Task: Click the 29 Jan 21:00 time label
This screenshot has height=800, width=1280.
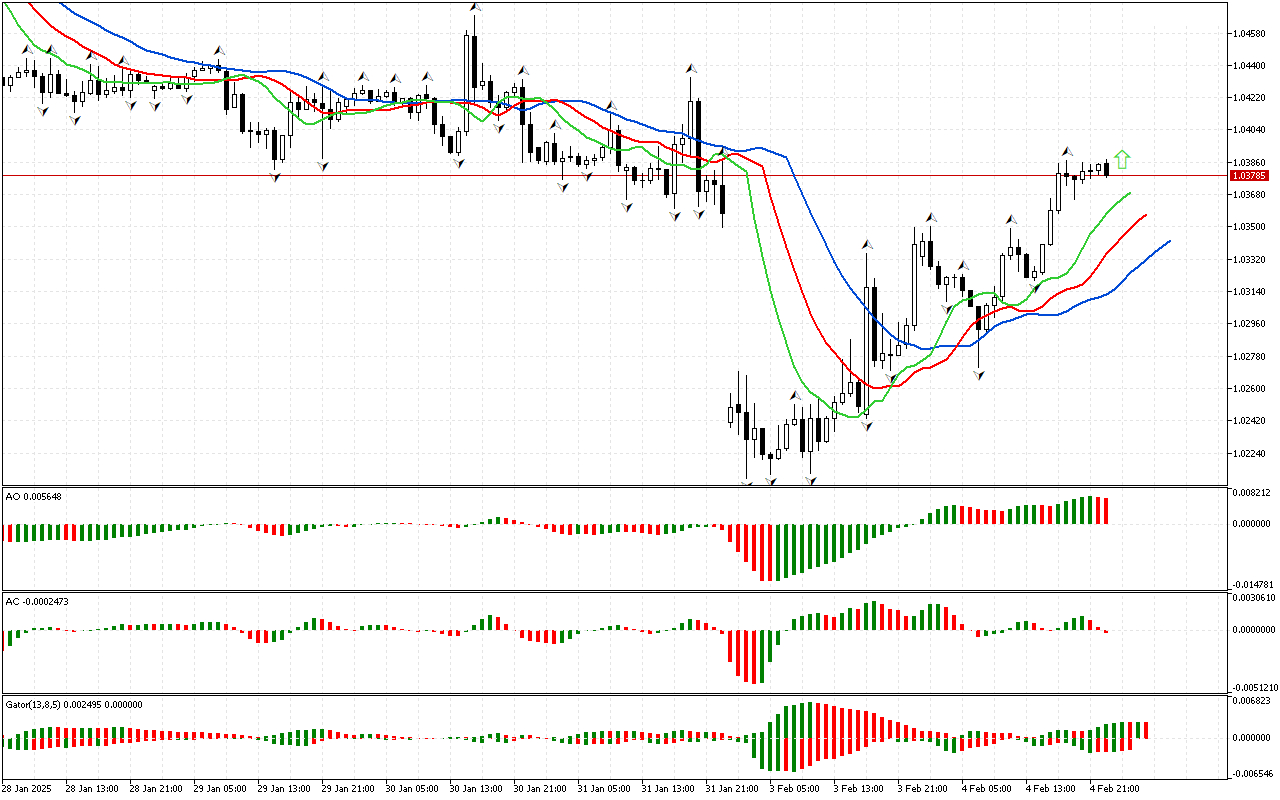Action: pos(346,789)
